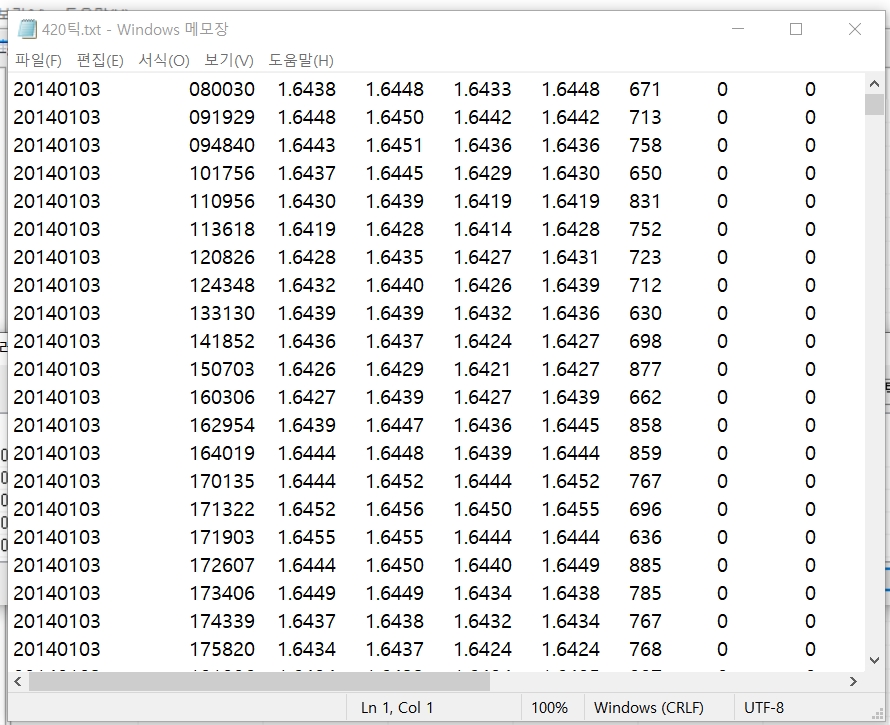Image resolution: width=890 pixels, height=725 pixels.
Task: Minimize the Notepad window
Action: click(738, 30)
